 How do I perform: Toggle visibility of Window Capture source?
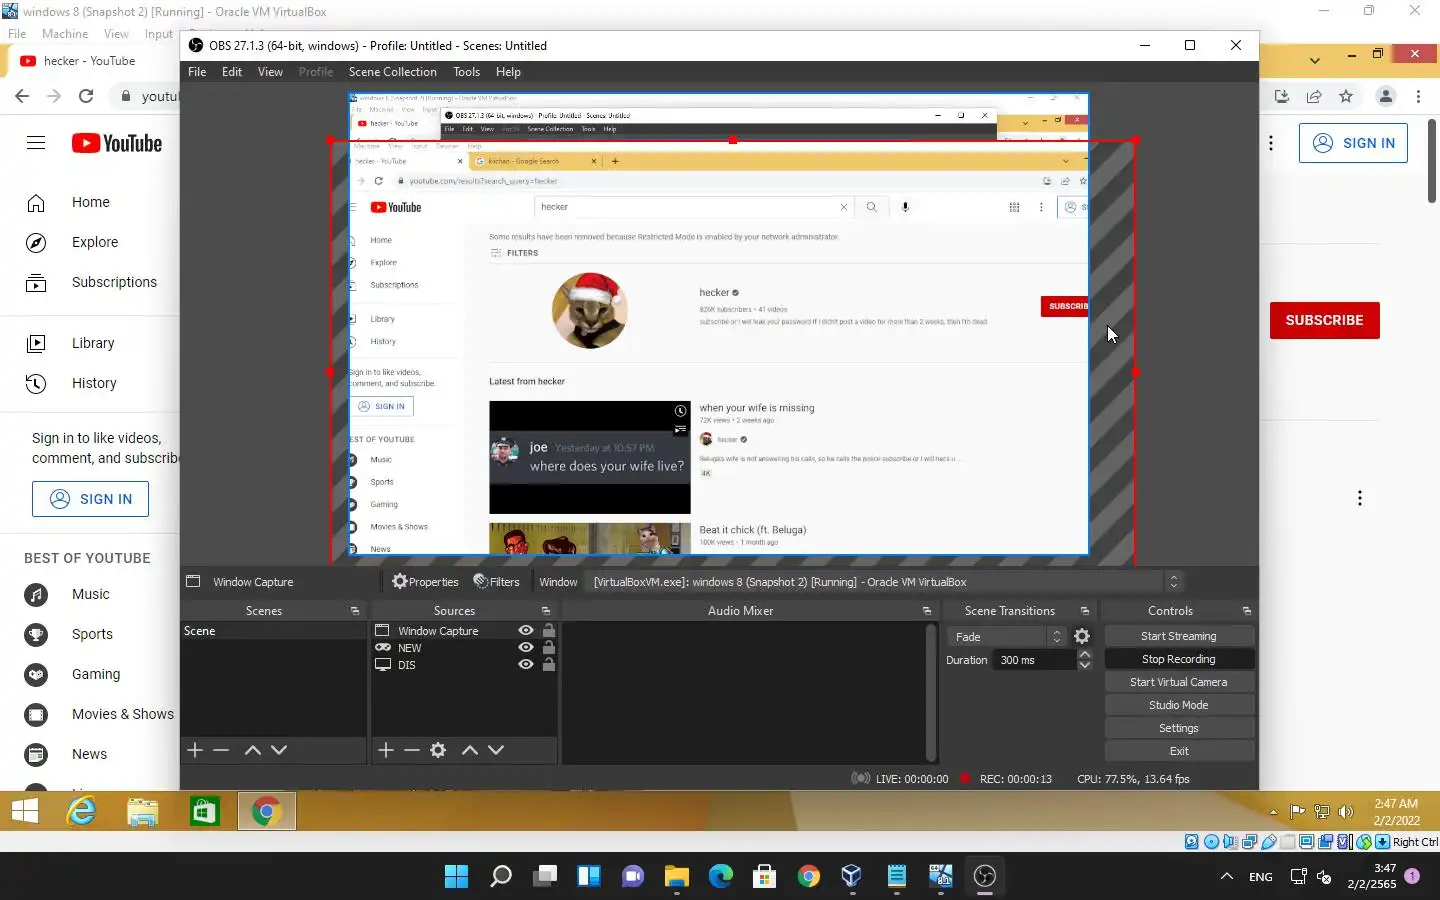(526, 631)
